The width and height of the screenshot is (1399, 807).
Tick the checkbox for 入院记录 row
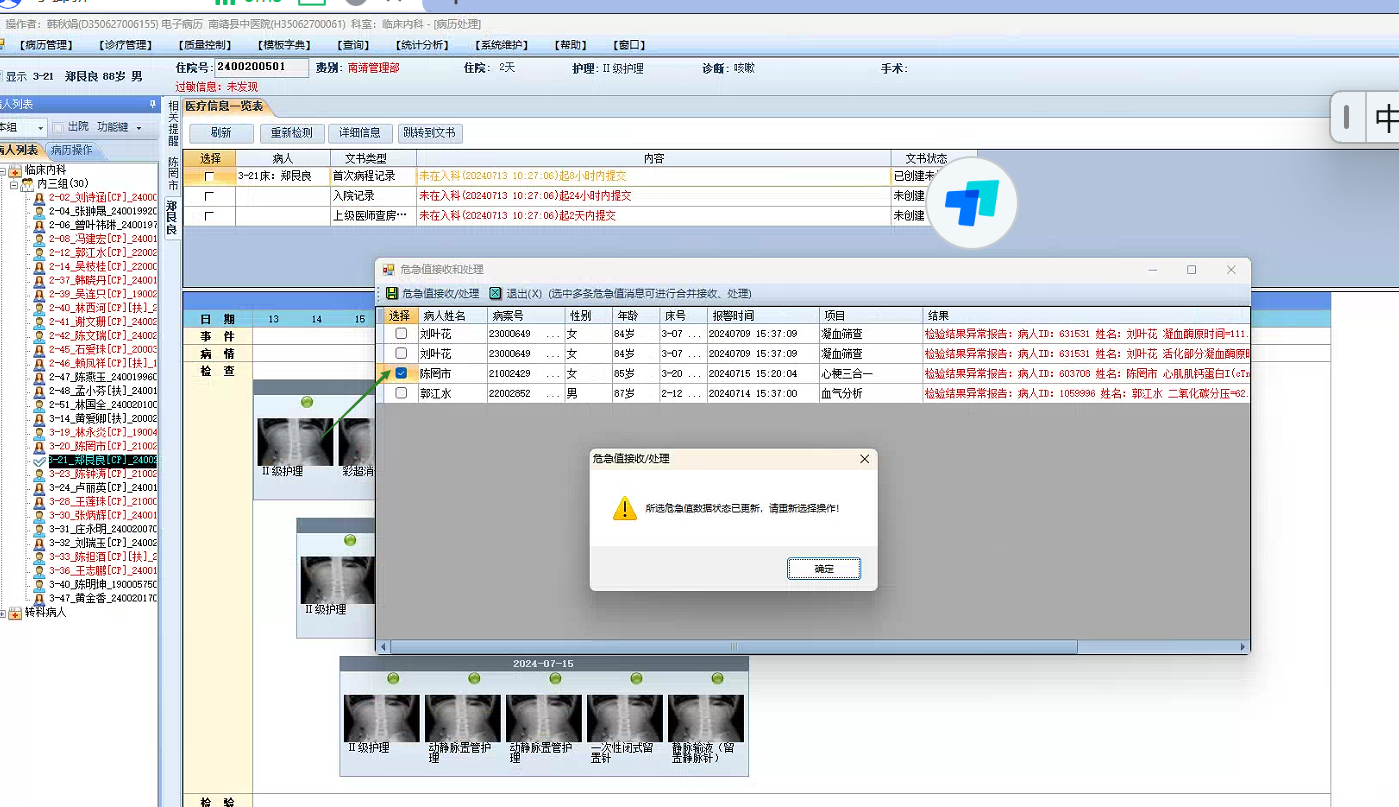[209, 196]
